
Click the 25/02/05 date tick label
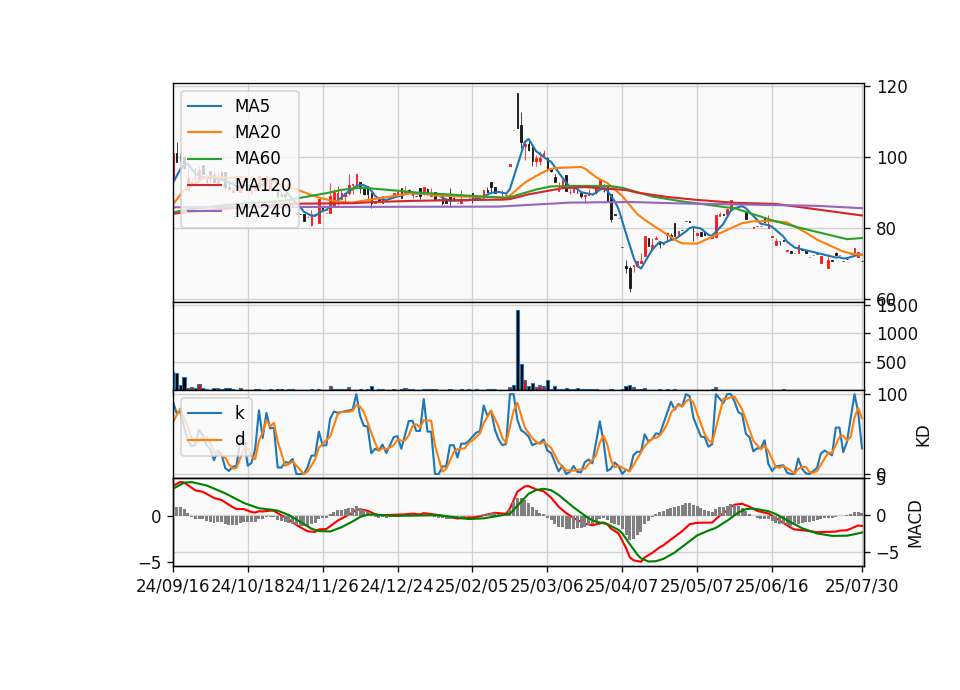tap(472, 587)
